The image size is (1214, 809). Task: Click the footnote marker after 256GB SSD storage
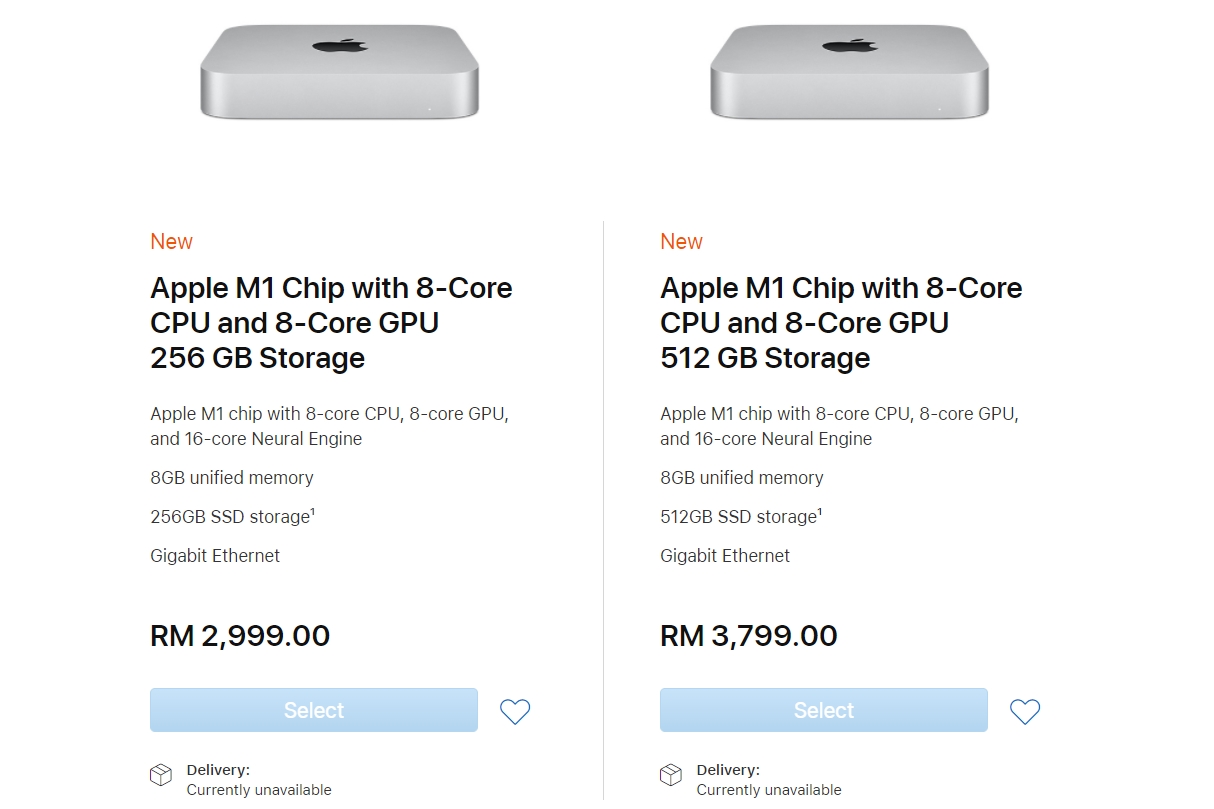[x=313, y=512]
